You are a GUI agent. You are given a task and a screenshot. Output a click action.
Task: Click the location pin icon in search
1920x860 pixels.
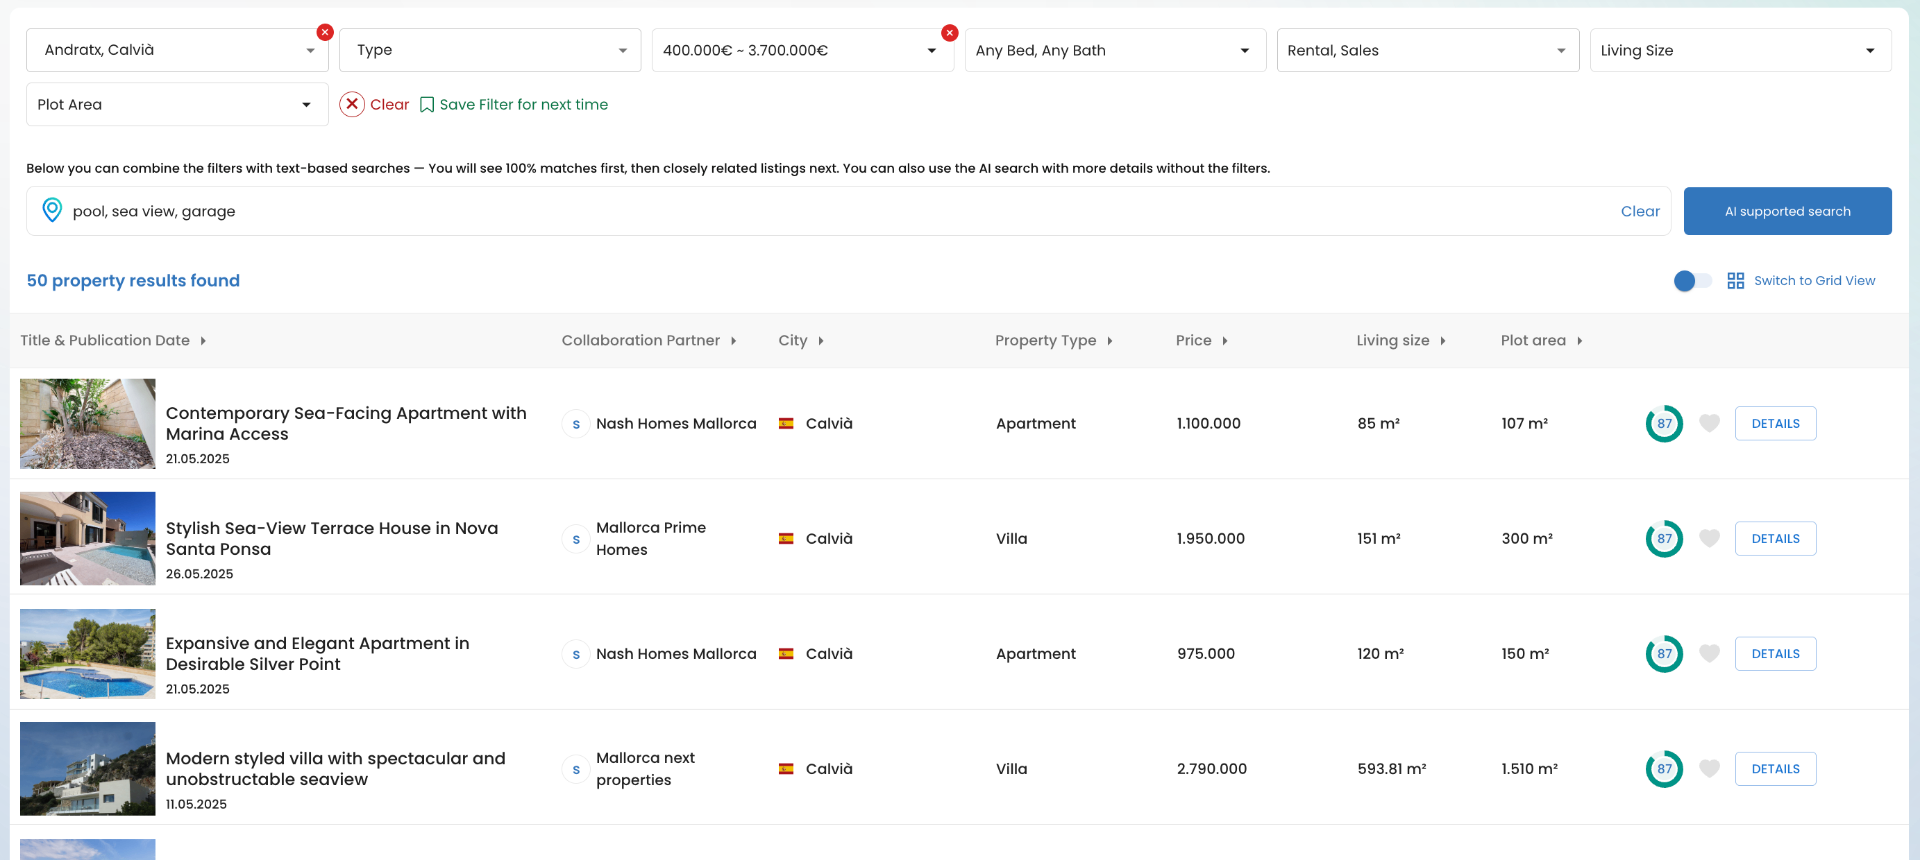(52, 211)
